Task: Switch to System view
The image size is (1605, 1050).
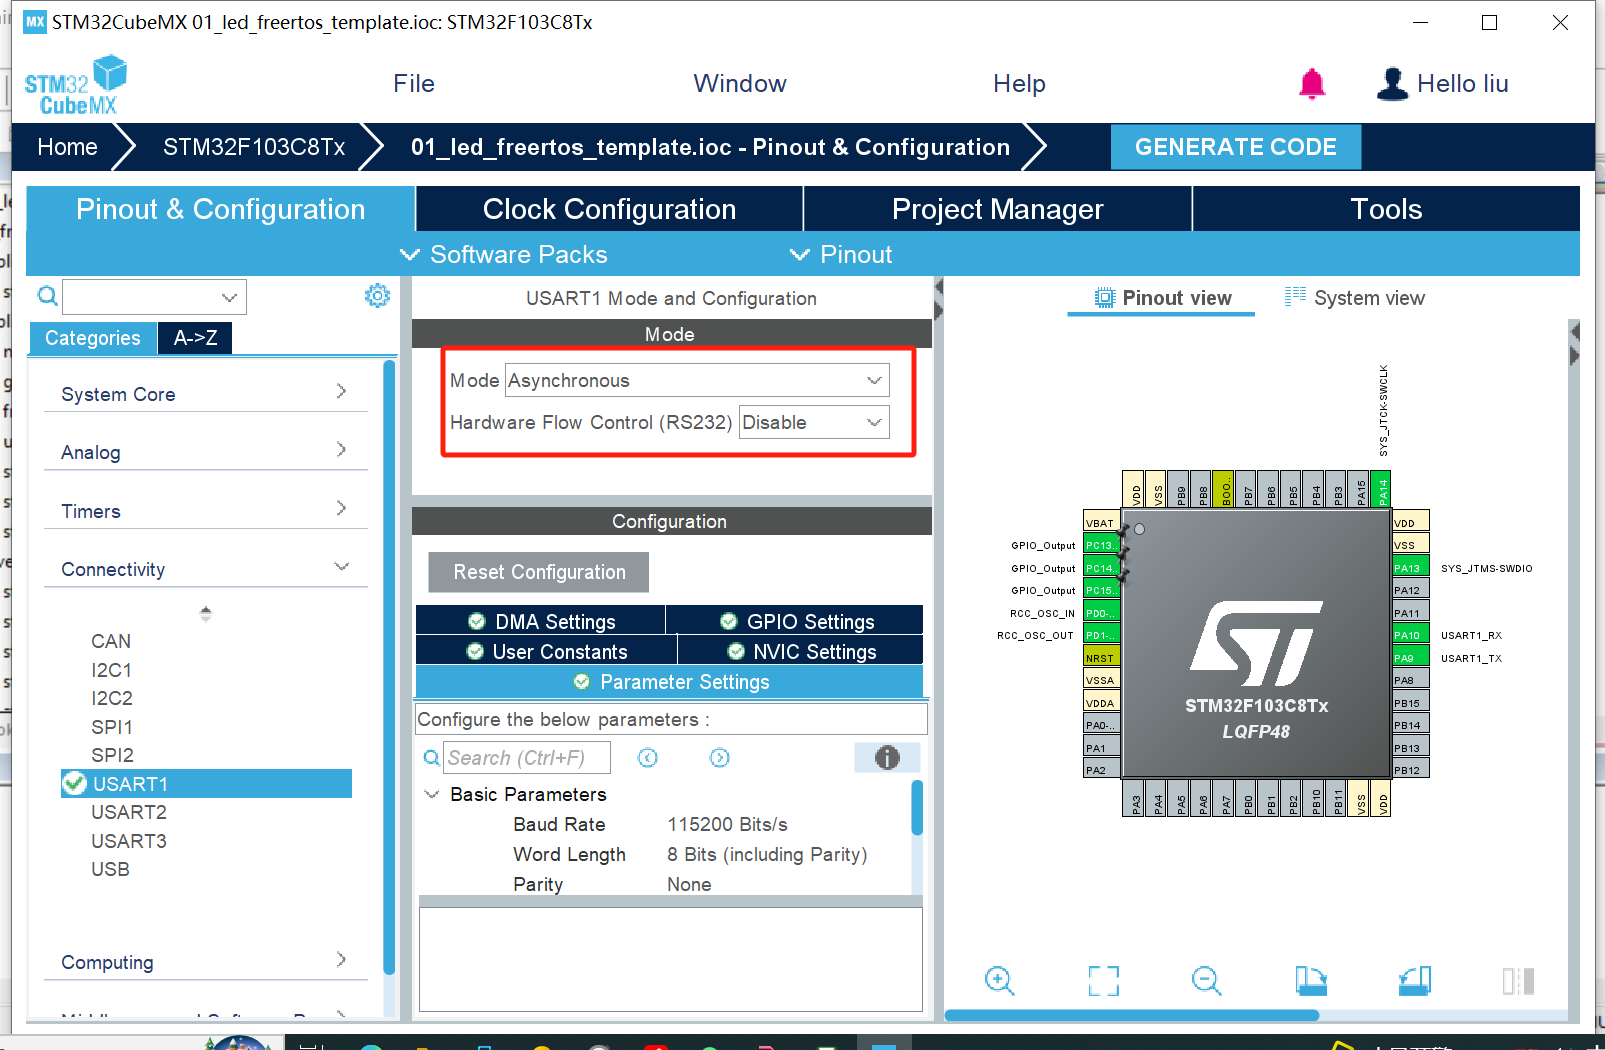Action: pos(1354,298)
